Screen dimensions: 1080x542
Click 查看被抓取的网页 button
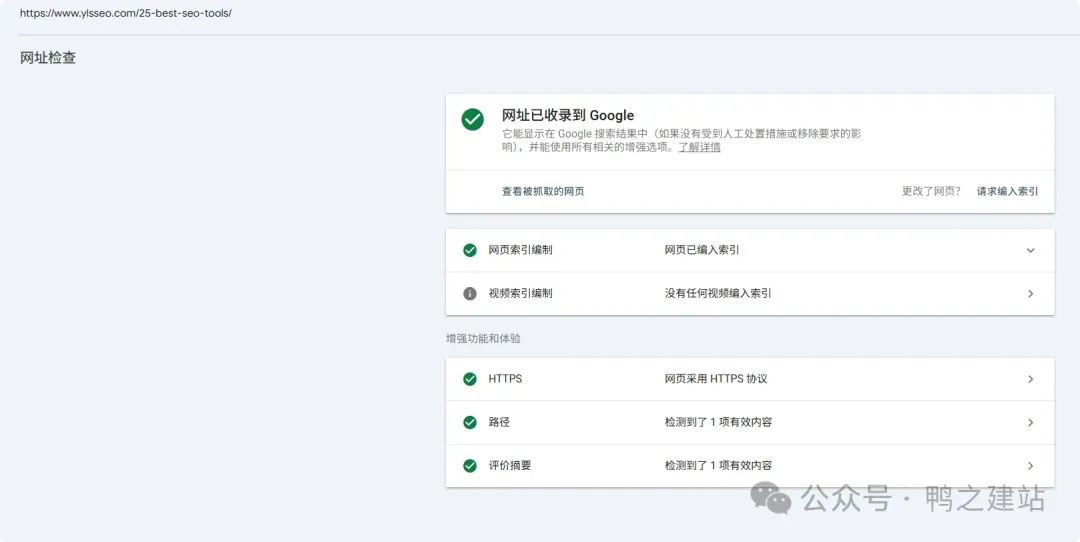(x=543, y=191)
